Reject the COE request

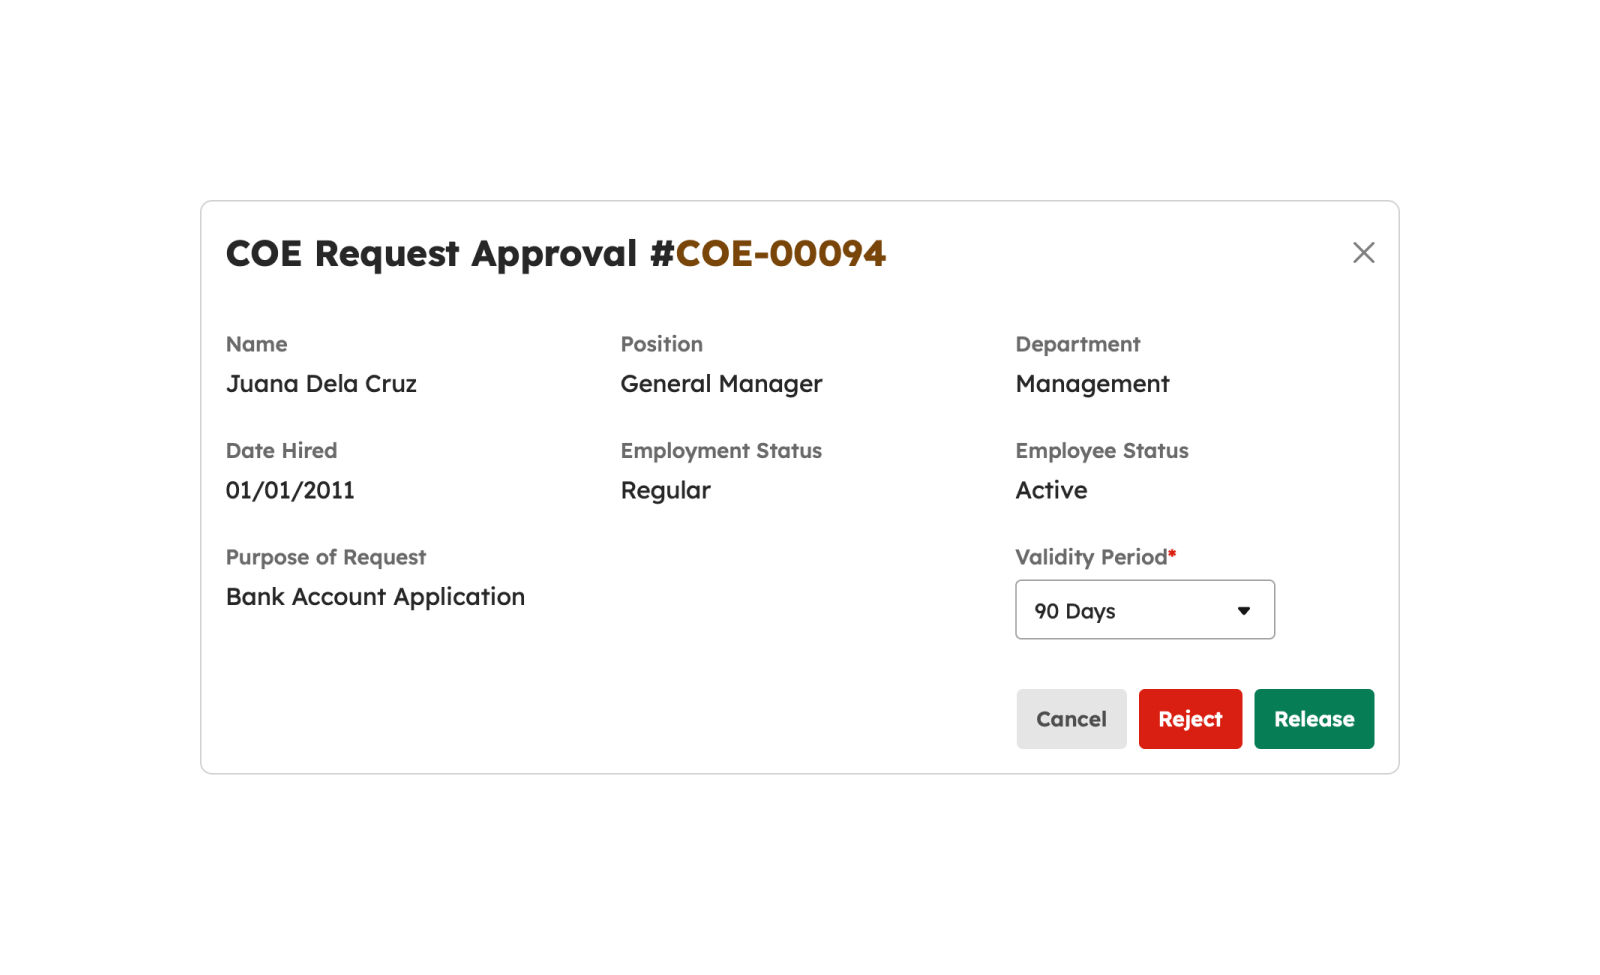[x=1190, y=719]
